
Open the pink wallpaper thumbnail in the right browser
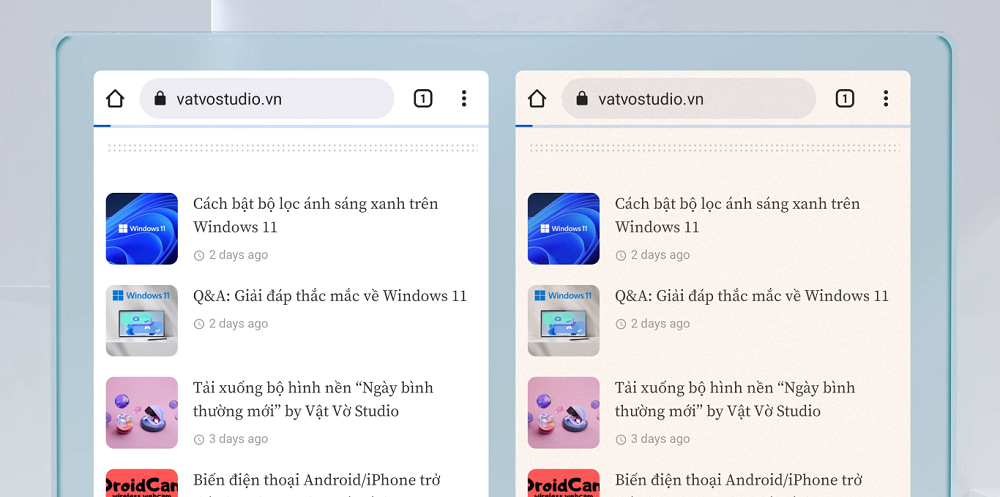[564, 412]
